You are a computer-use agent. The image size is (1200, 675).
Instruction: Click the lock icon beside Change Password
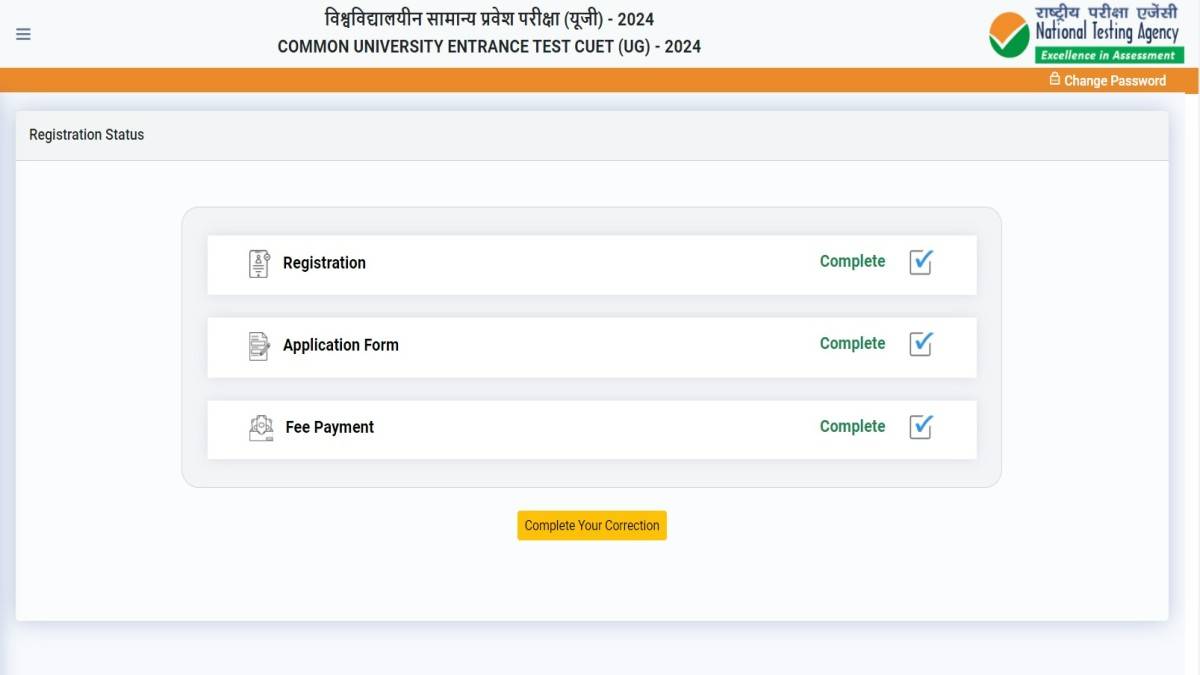[1054, 79]
